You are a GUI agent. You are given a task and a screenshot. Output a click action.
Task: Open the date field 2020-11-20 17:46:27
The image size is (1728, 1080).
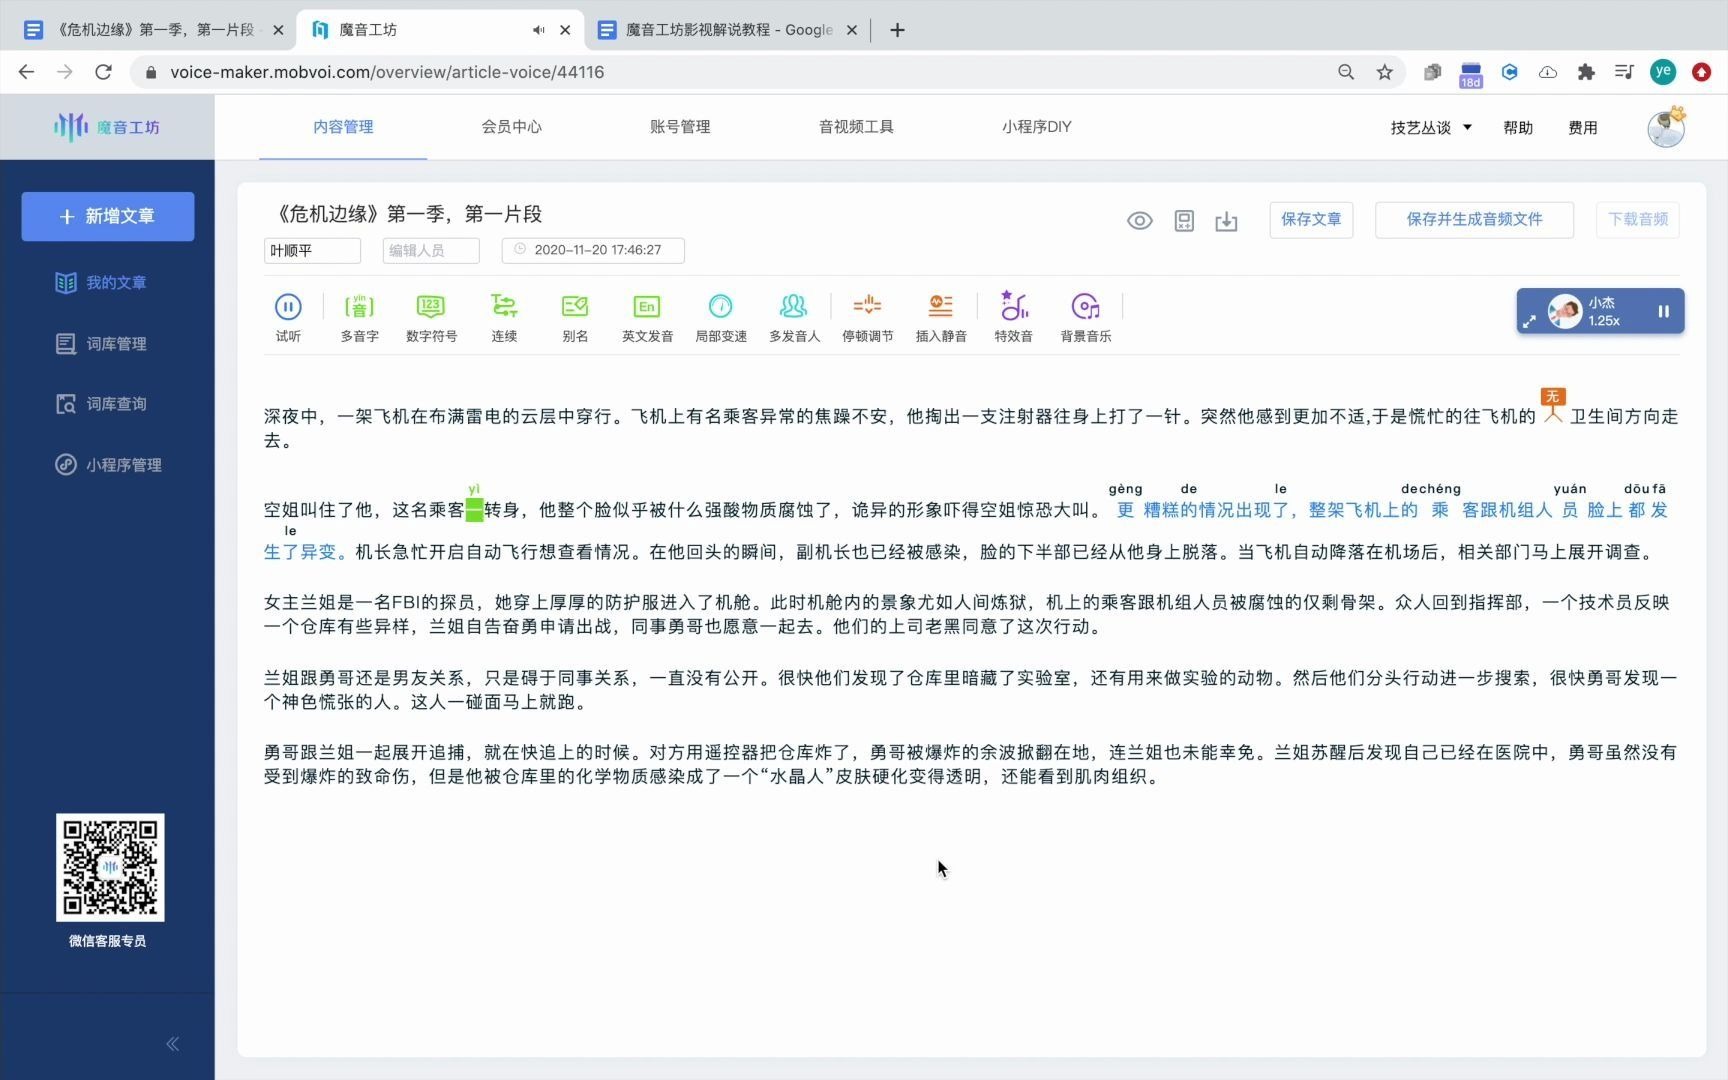[x=593, y=251]
